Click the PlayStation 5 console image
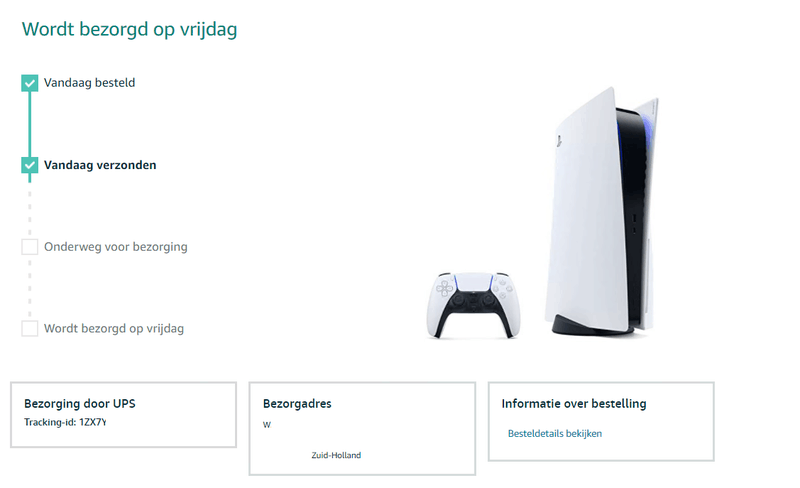The image size is (800, 488). tap(602, 212)
